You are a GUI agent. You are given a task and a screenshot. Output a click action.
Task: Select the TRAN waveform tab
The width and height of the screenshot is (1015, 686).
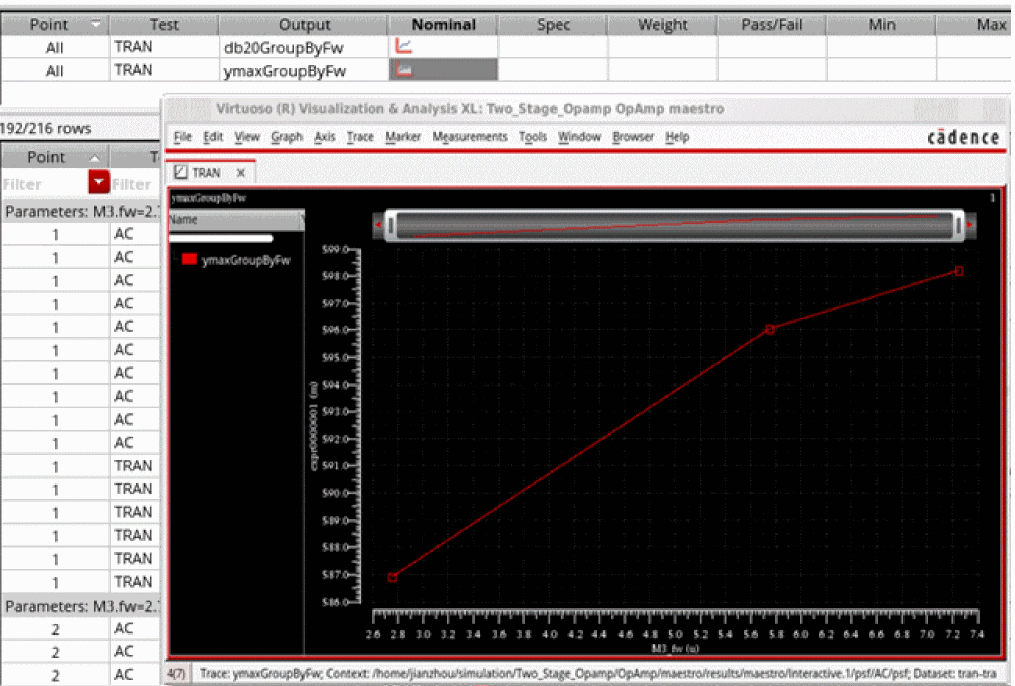[x=205, y=173]
